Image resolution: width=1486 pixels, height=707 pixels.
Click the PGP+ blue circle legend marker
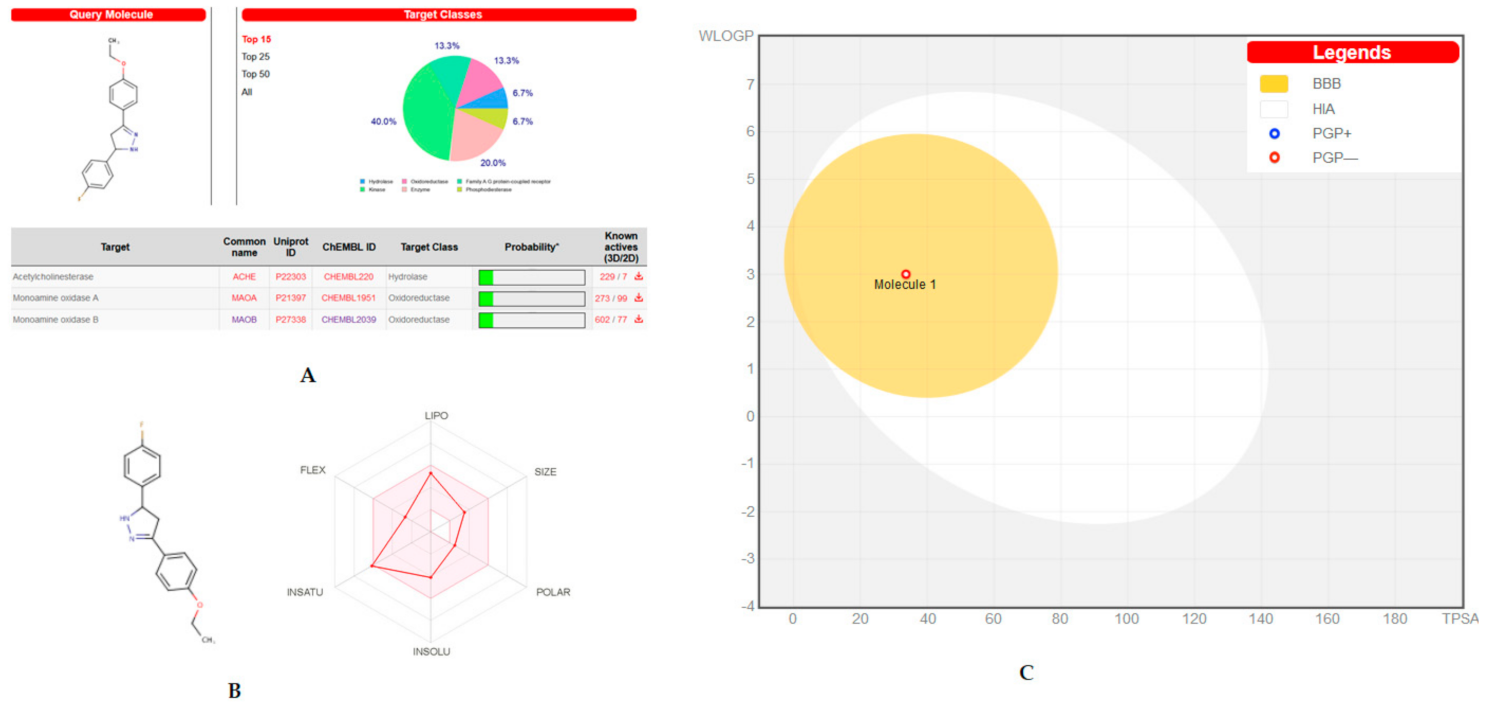[x=1274, y=133]
